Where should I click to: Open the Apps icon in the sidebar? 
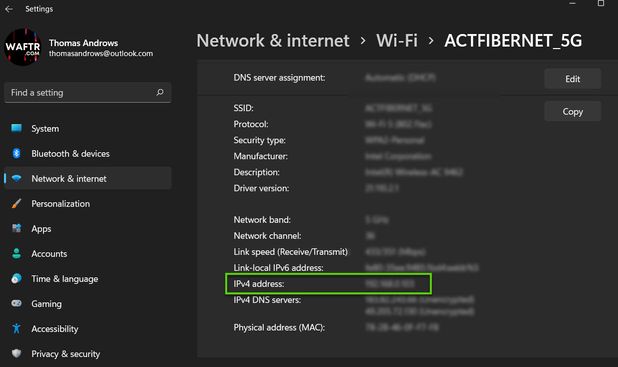click(x=17, y=228)
